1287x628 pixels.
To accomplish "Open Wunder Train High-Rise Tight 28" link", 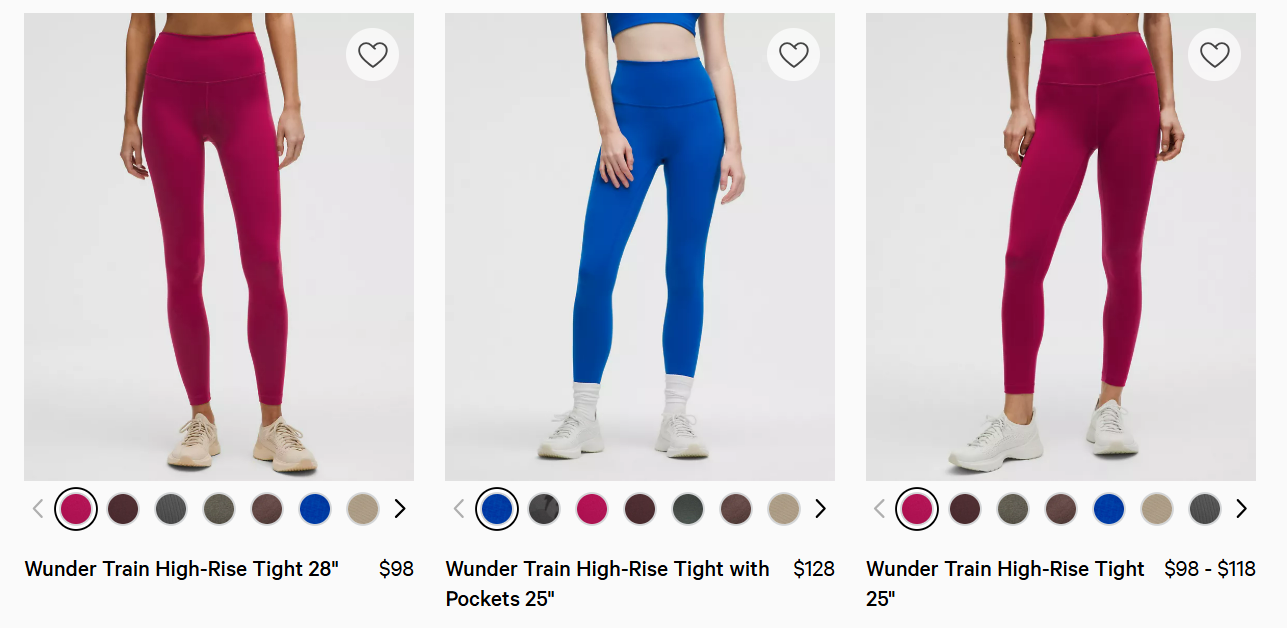I will (x=182, y=569).
